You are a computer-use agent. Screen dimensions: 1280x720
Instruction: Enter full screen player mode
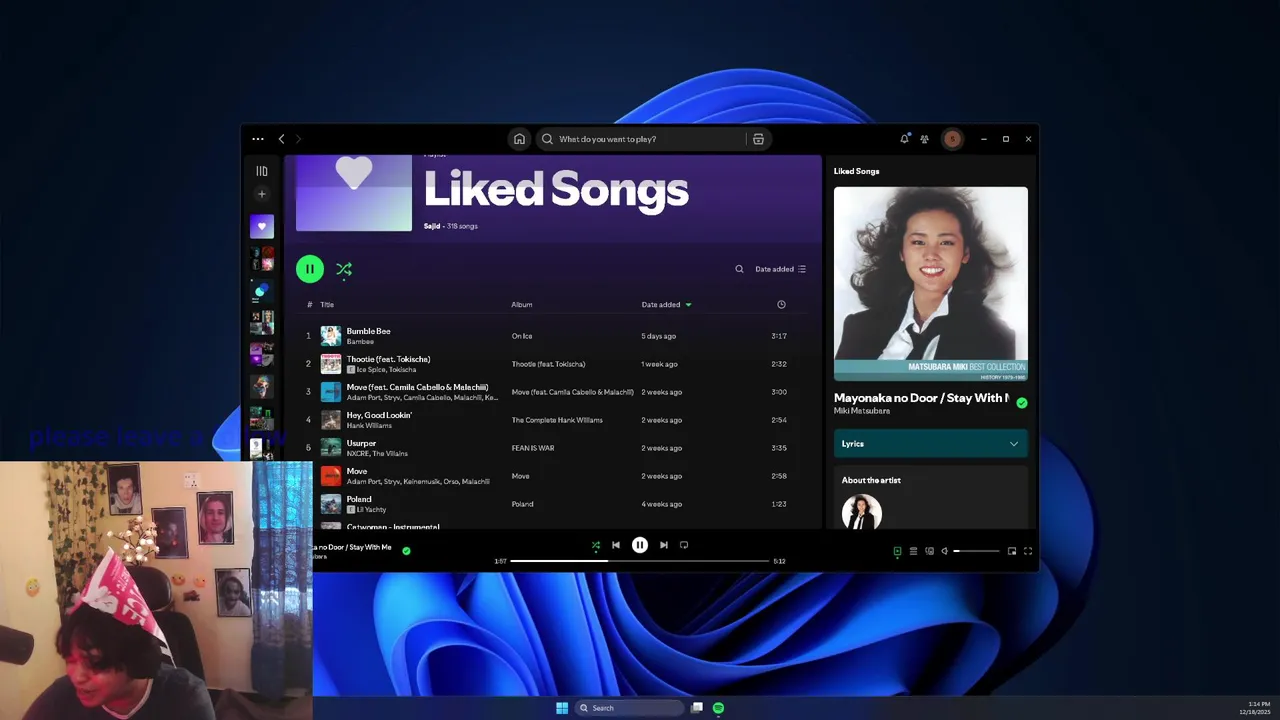pos(1028,551)
